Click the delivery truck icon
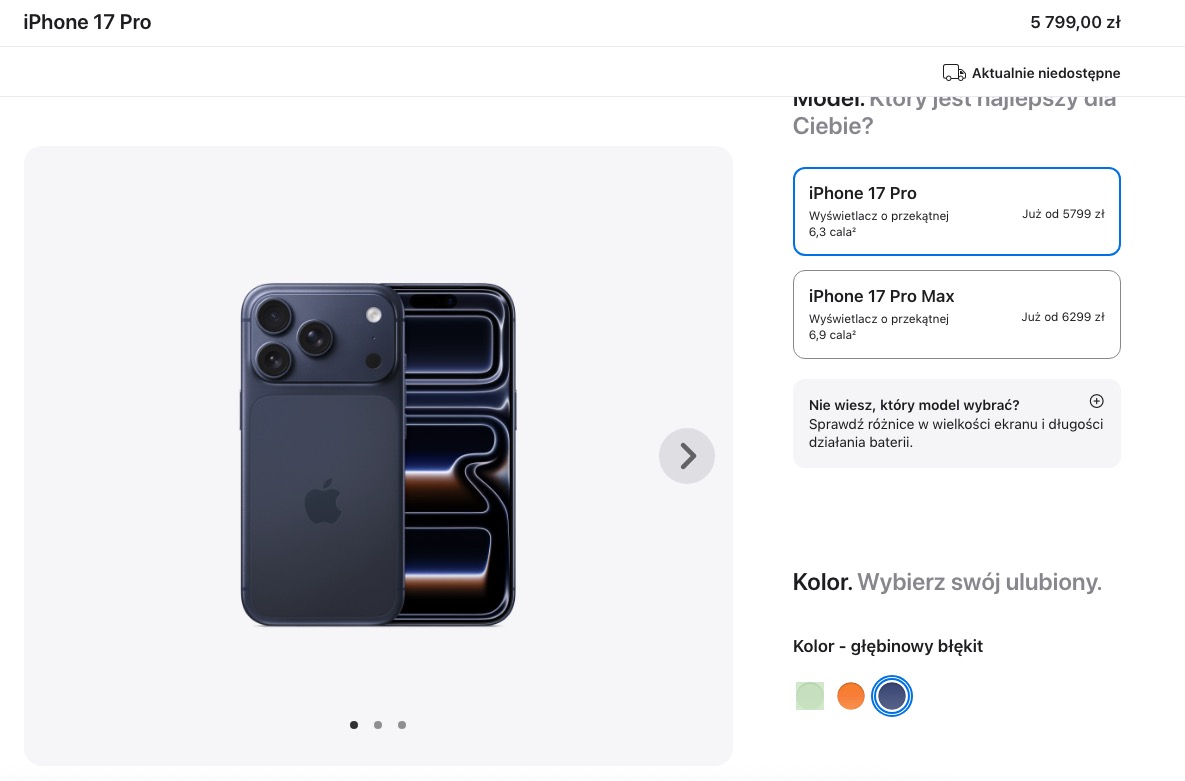This screenshot has height=781, width=1185. (954, 73)
